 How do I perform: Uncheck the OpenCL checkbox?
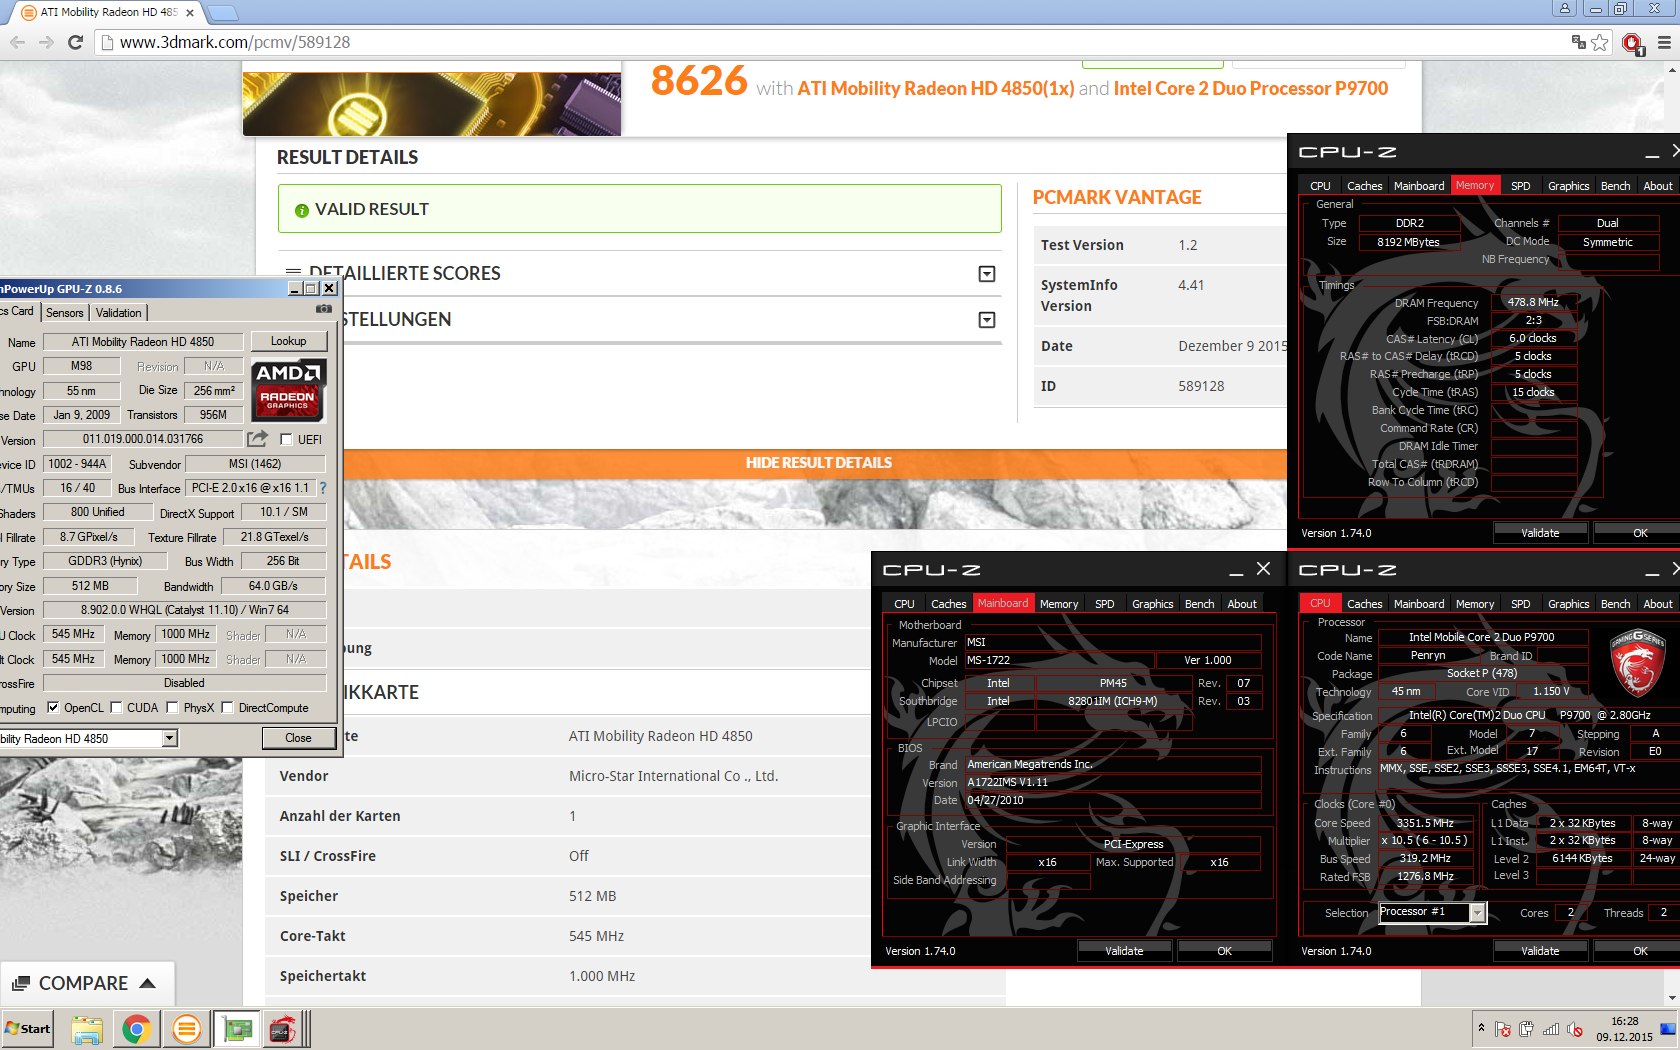tap(53, 707)
